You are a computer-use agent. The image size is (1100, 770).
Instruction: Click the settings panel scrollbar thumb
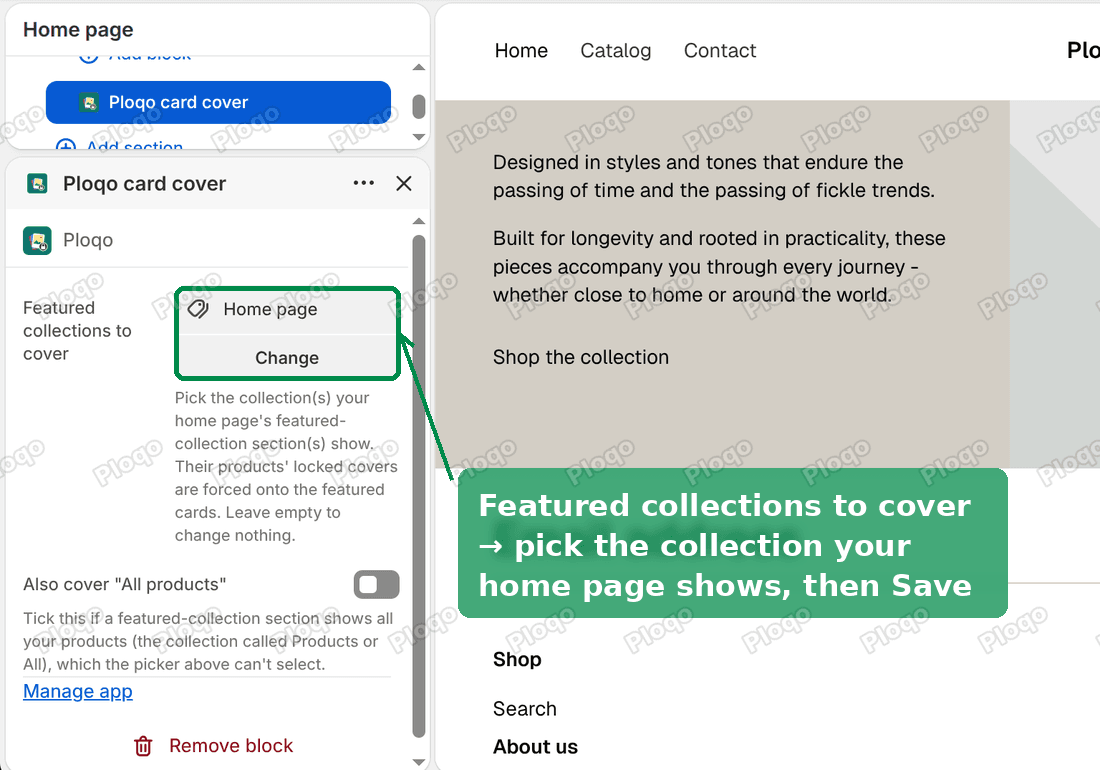point(419,486)
